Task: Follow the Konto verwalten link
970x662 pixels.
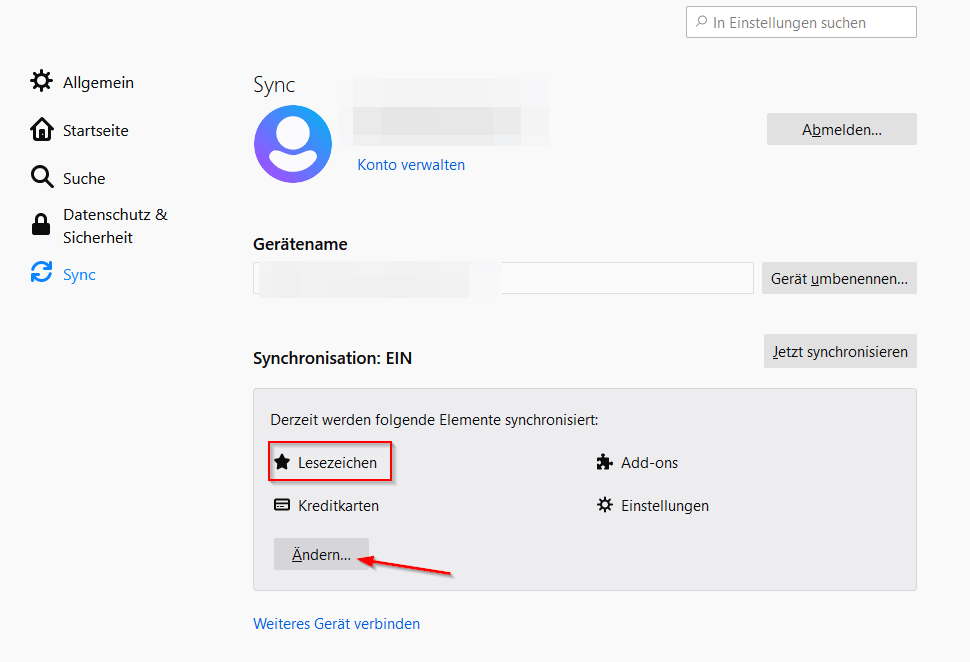Action: tap(411, 165)
